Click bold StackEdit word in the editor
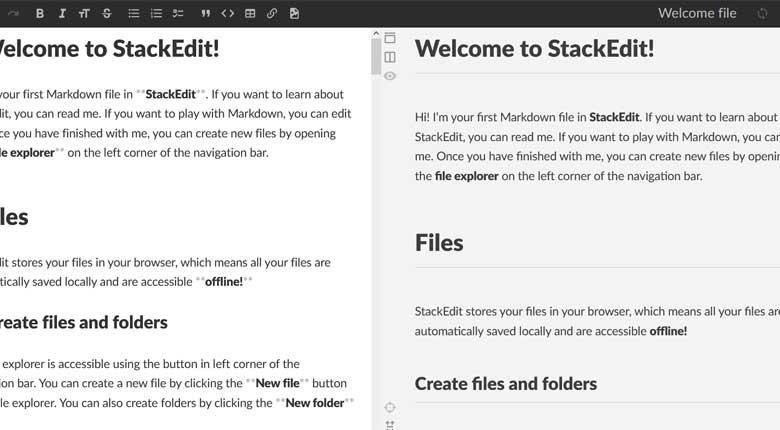This screenshot has height=430, width=780. [170, 94]
